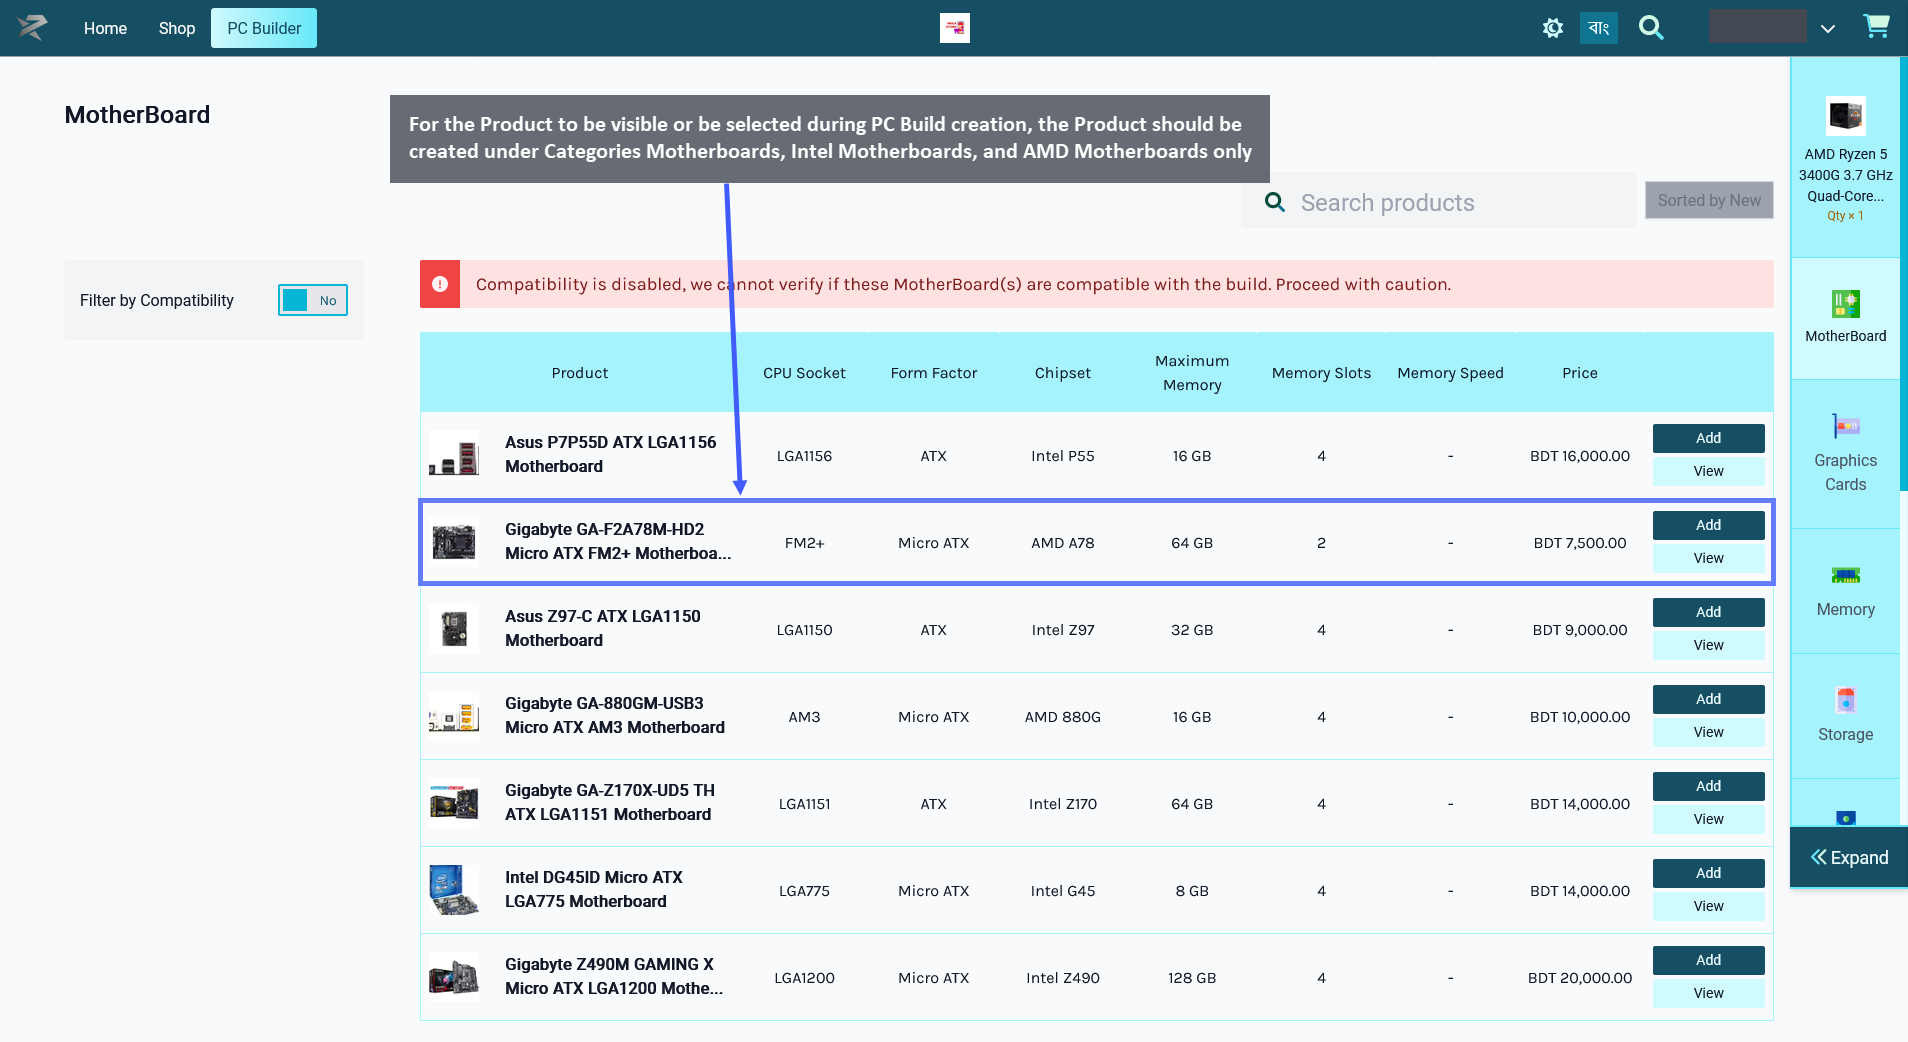Click the CPU Socket column header
The image size is (1908, 1042).
point(804,373)
